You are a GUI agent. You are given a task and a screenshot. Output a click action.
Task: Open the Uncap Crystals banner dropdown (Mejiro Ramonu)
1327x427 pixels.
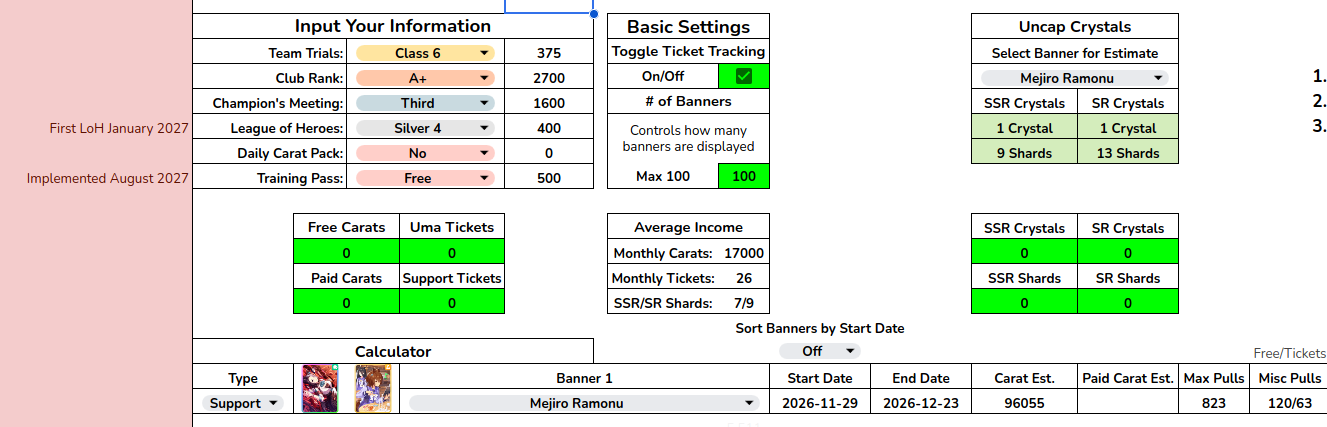[x=1074, y=78]
